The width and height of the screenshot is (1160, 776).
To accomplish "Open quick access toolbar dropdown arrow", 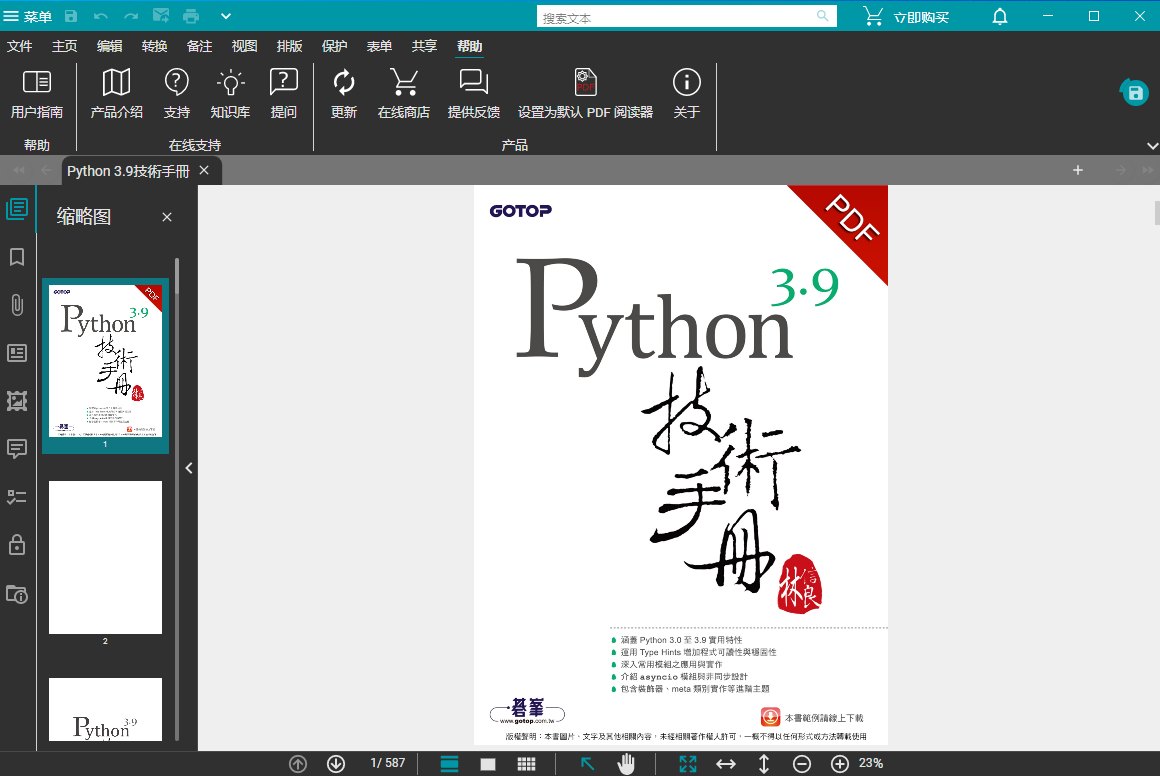I will [226, 16].
